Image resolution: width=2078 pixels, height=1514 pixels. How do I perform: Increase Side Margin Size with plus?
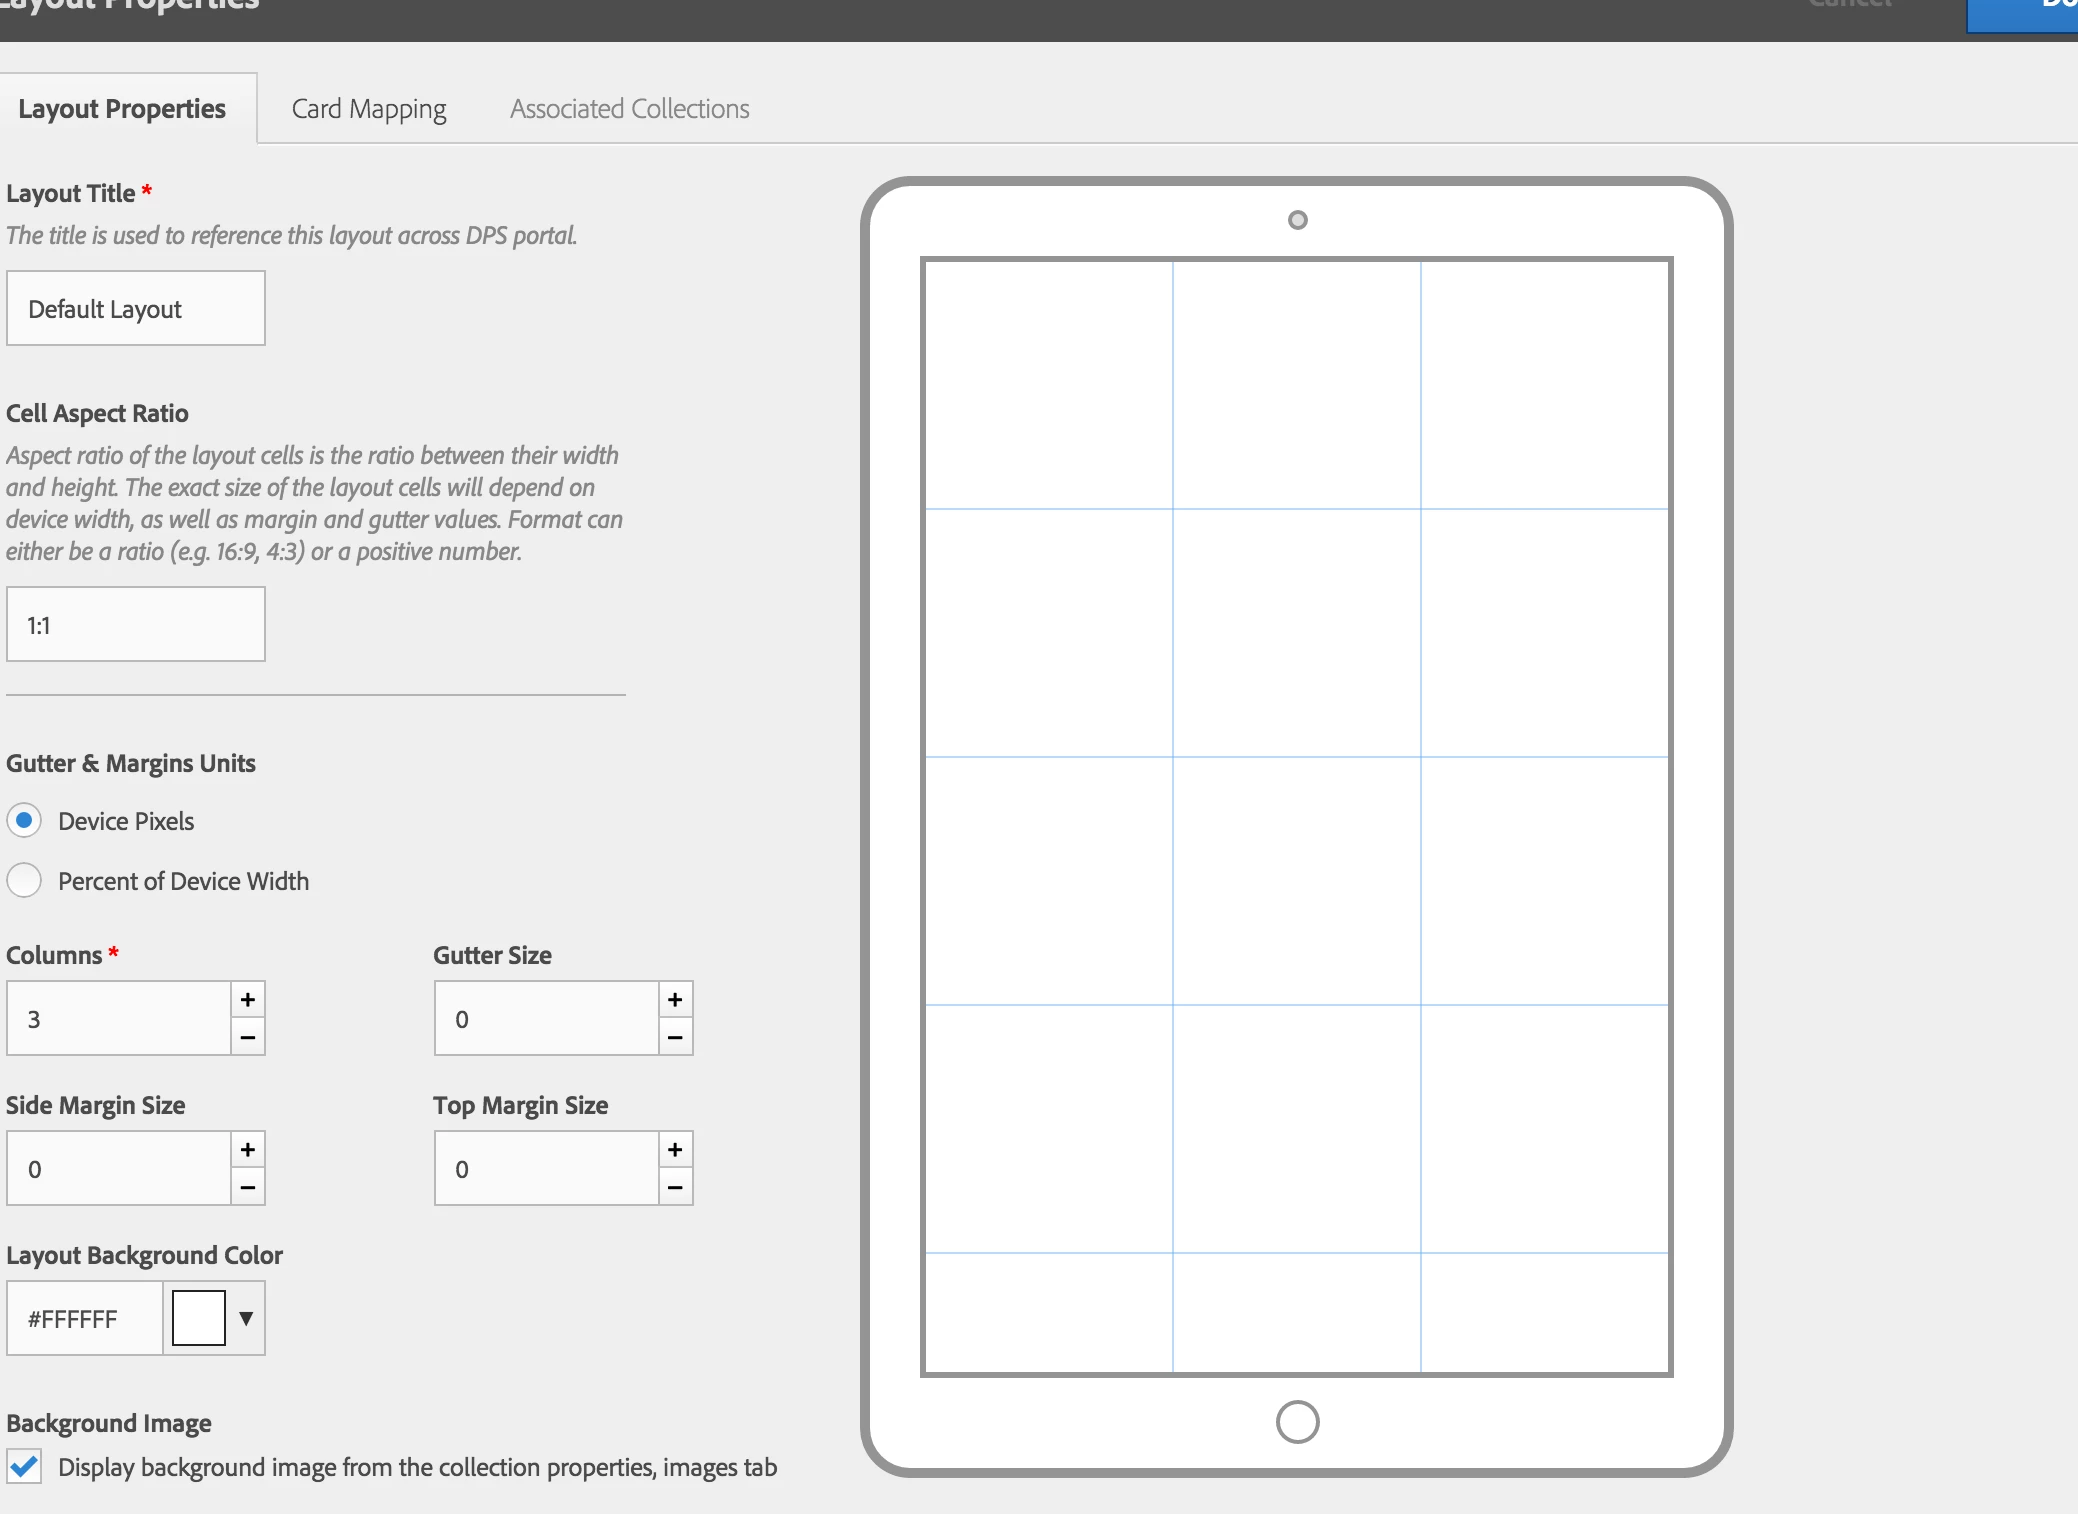248,1149
